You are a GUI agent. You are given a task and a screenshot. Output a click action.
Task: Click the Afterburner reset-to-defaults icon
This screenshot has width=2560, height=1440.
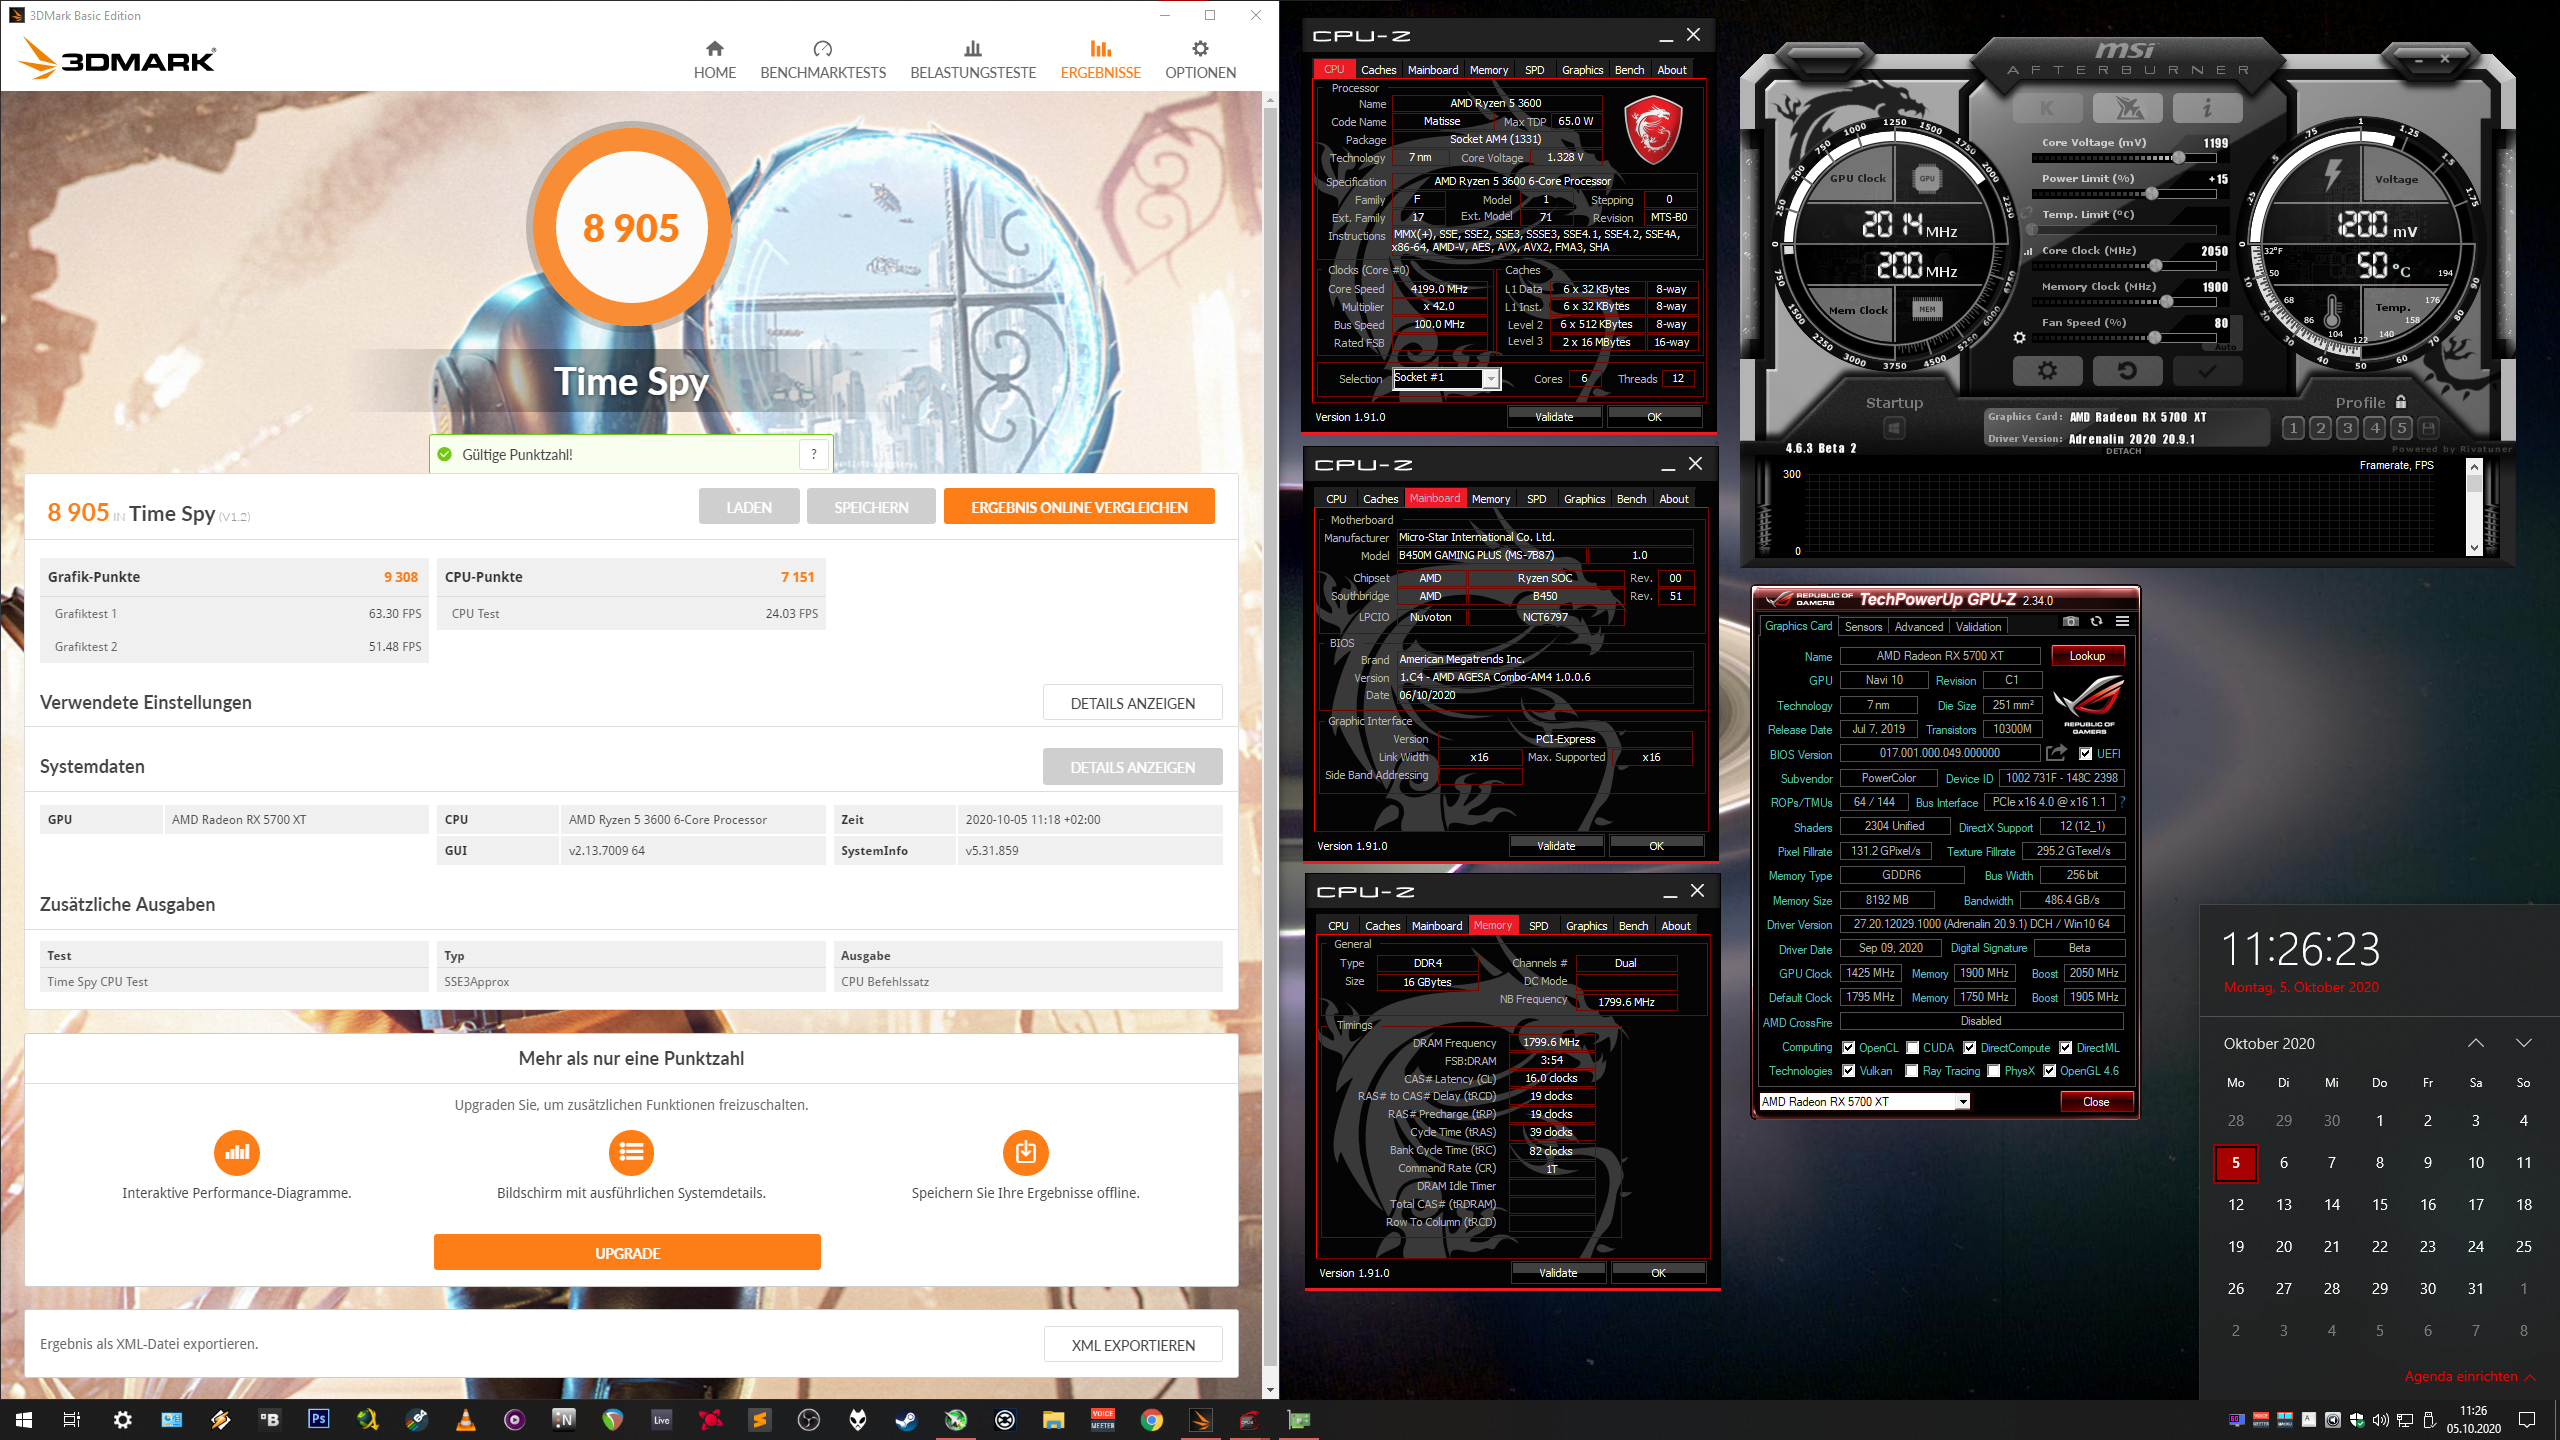pyautogui.click(x=2127, y=370)
